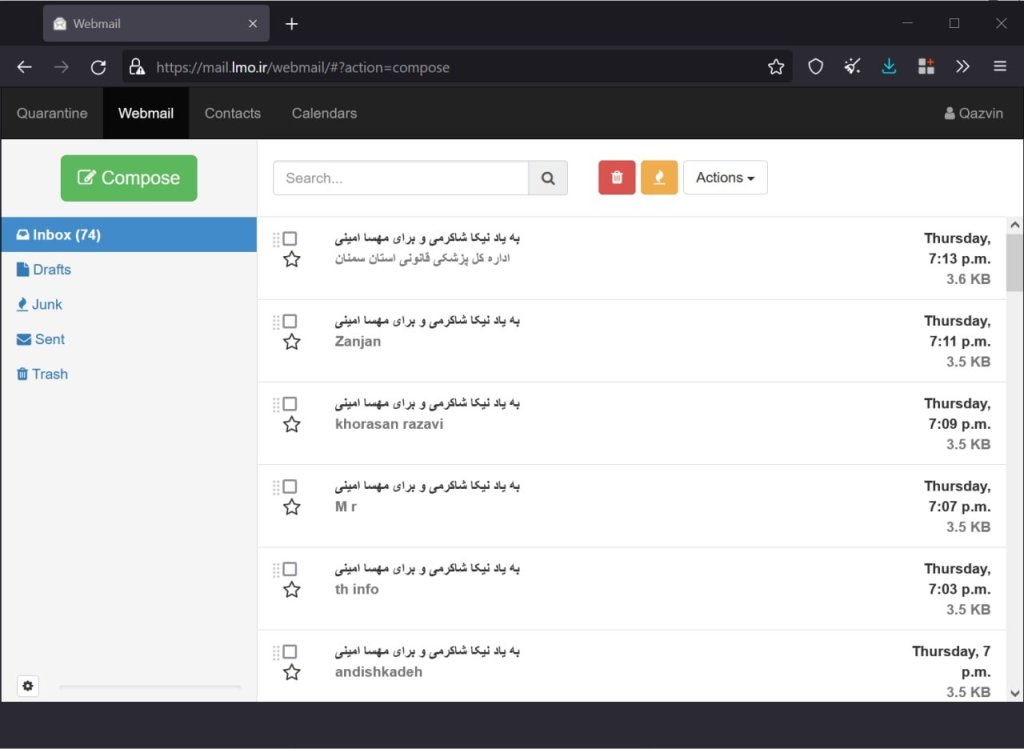Go to the Quarantine tab
1024x749 pixels.
click(52, 113)
